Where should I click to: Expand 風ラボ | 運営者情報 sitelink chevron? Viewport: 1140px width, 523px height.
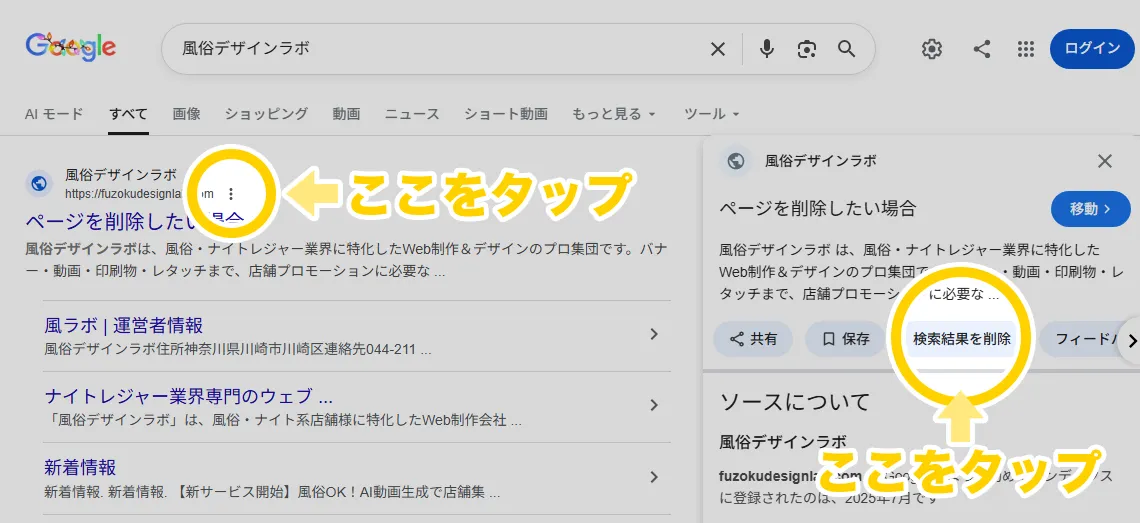click(x=654, y=334)
